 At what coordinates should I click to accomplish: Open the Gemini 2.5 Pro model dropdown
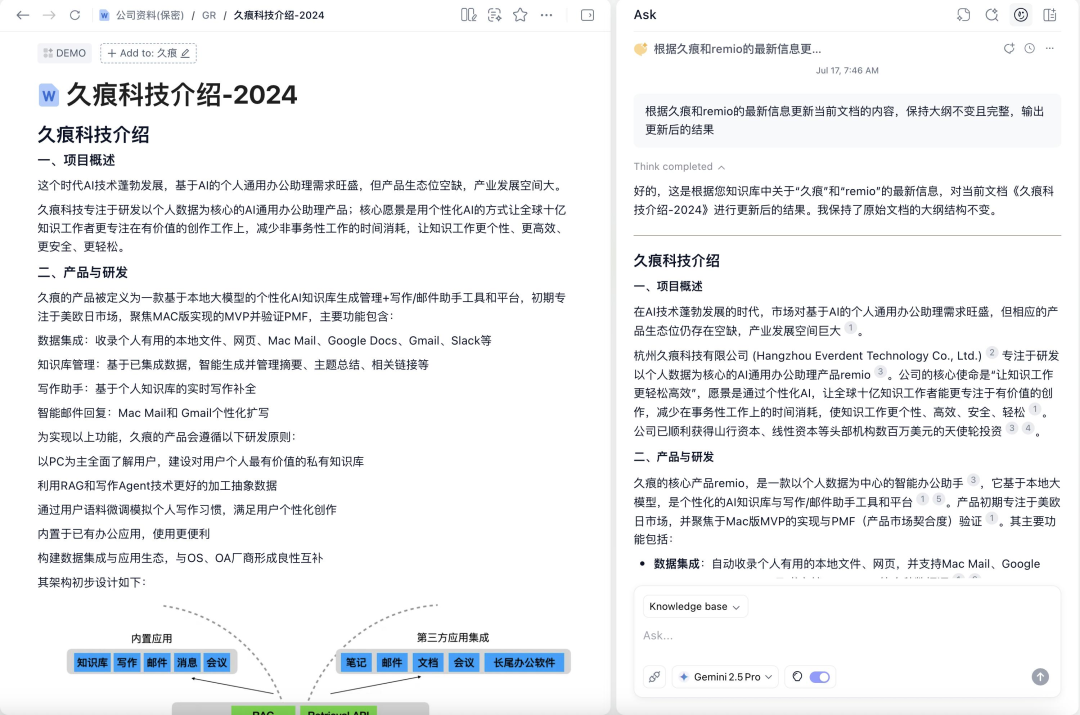coord(726,676)
